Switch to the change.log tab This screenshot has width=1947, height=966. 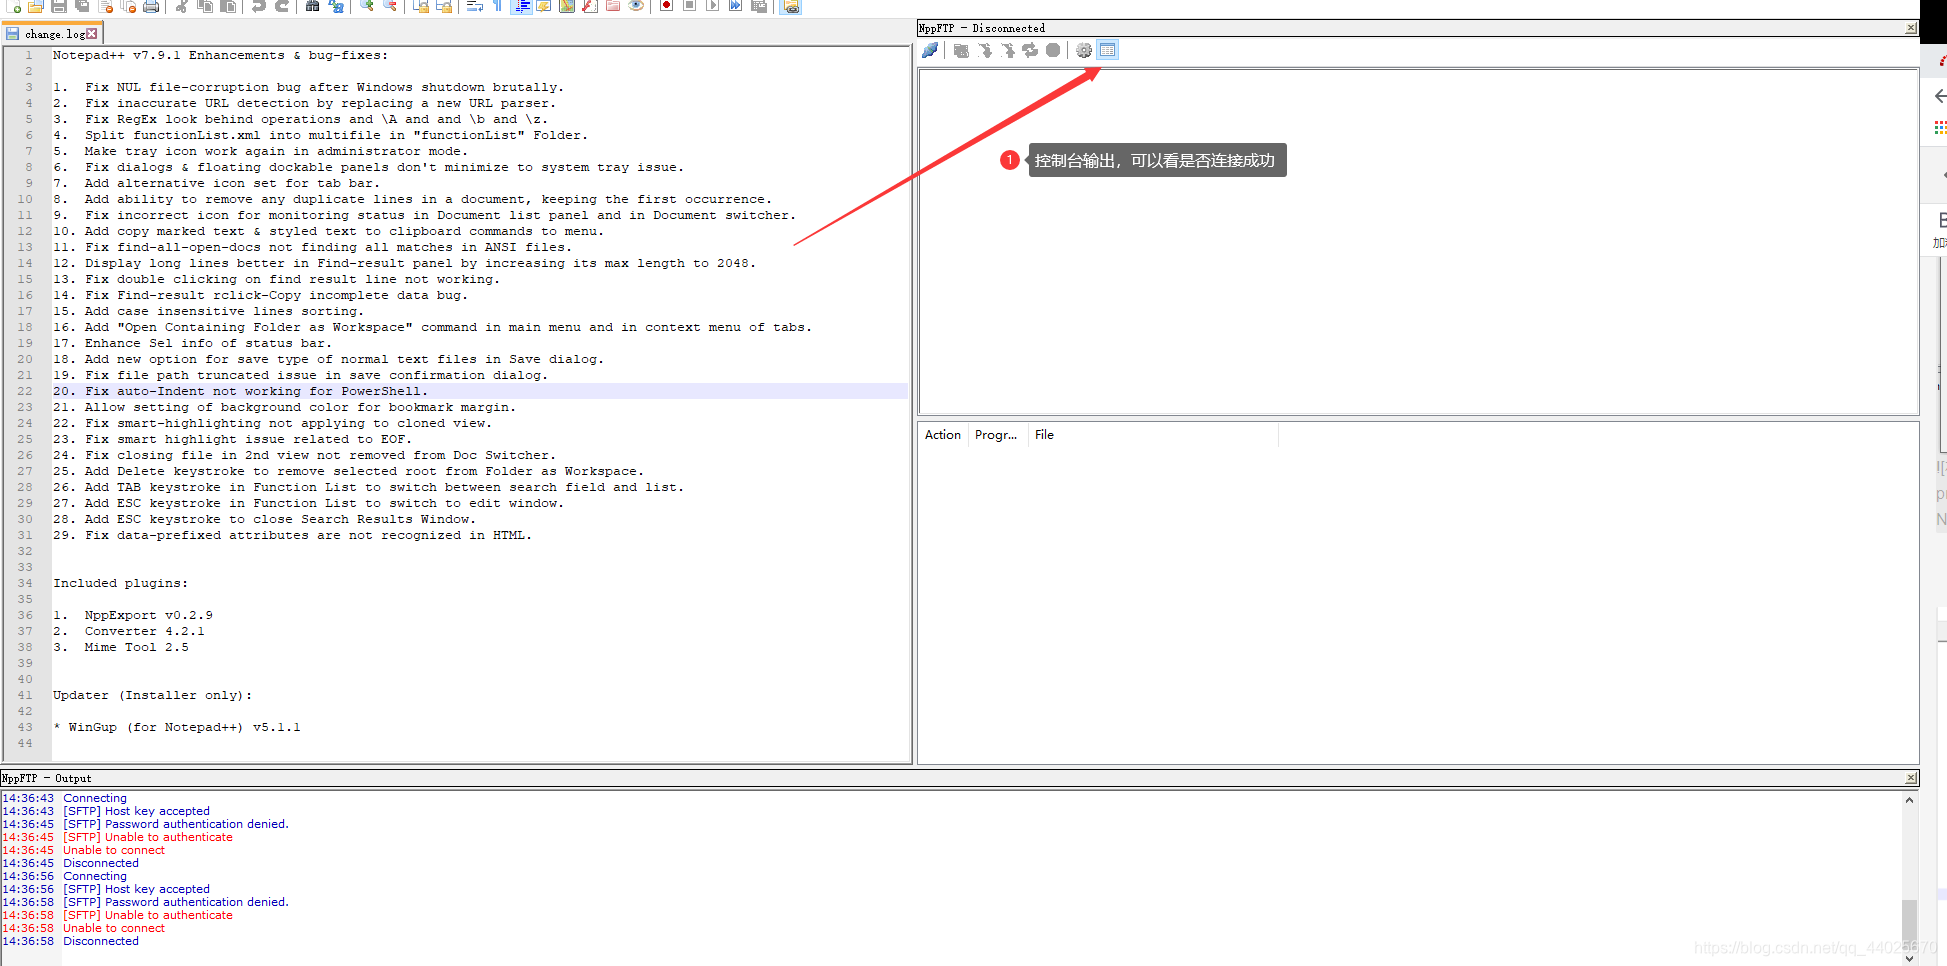coord(54,34)
